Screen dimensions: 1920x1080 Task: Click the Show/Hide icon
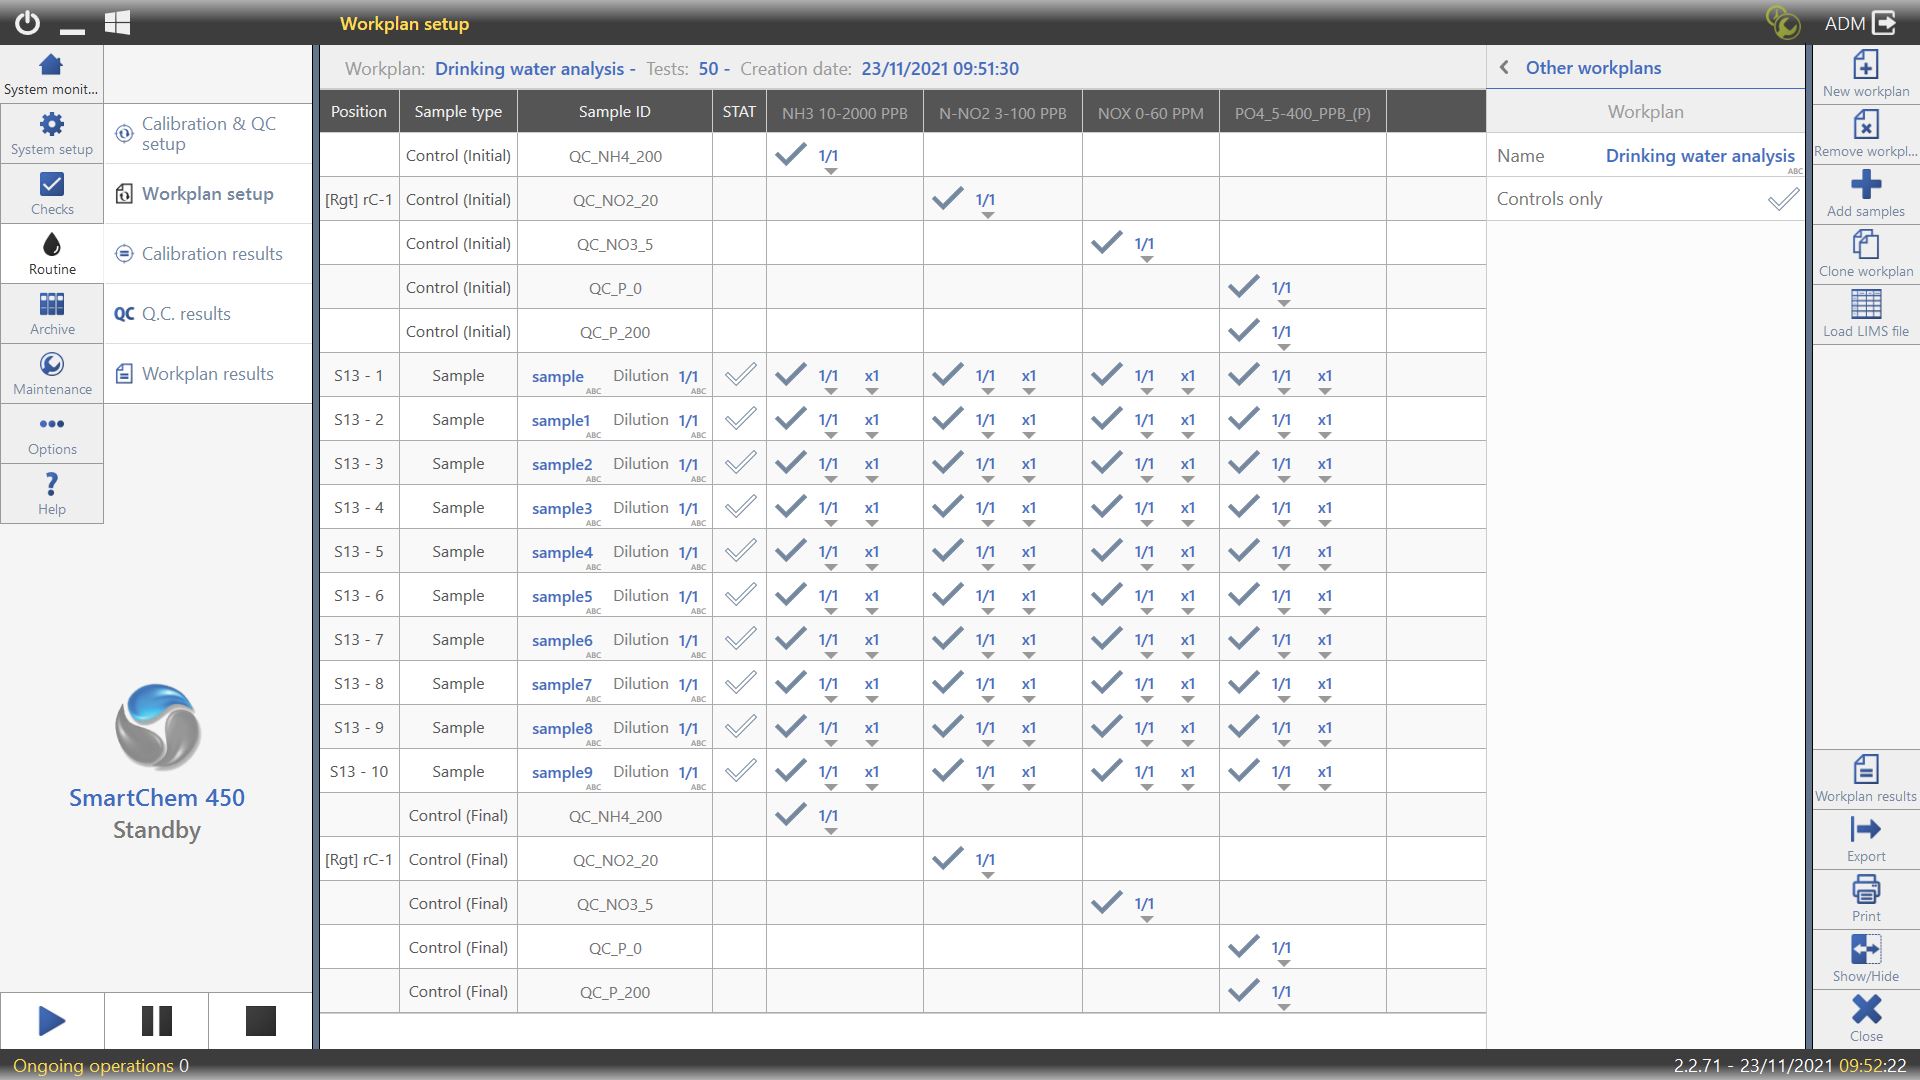[x=1865, y=950]
